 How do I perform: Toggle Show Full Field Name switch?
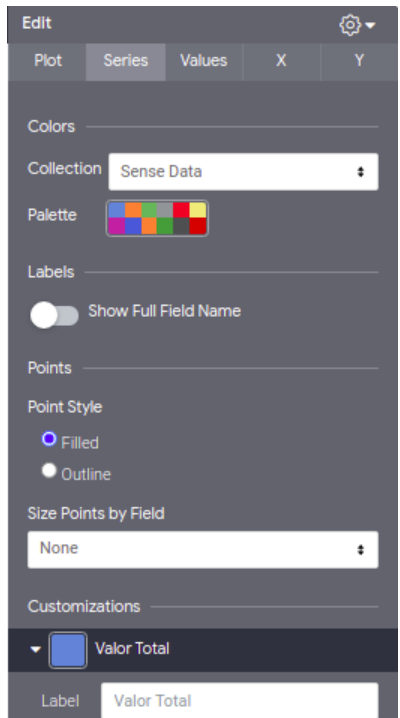[x=54, y=315]
